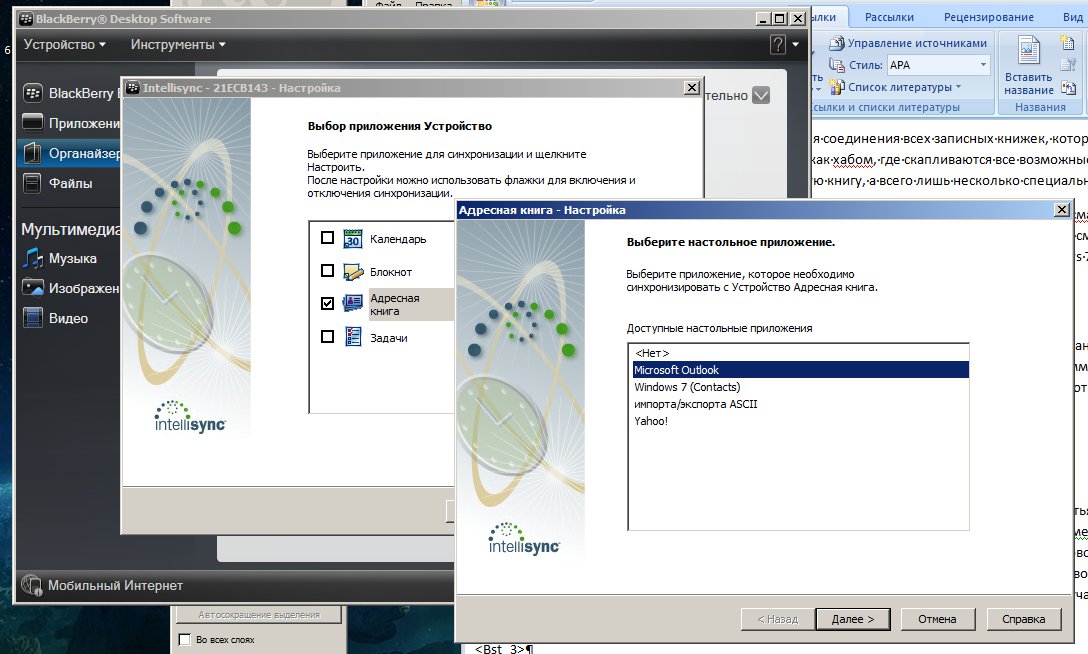Click the Organizer icon in BlackBerry sidebar
This screenshot has width=1088, height=654.
32,154
